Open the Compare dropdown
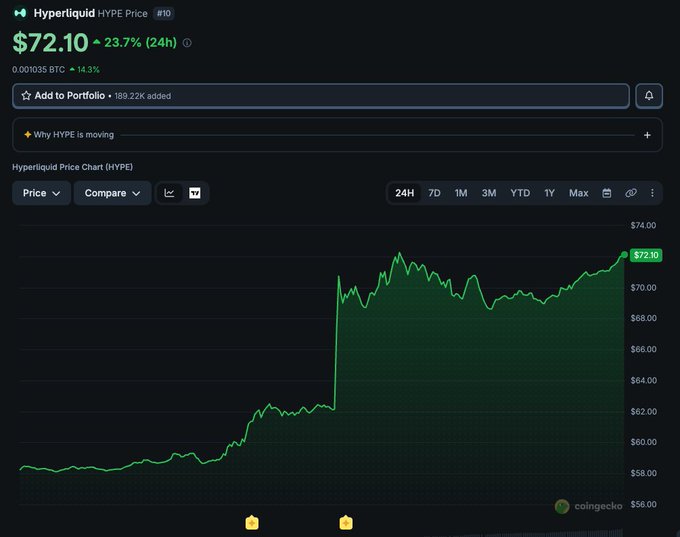 (x=112, y=193)
